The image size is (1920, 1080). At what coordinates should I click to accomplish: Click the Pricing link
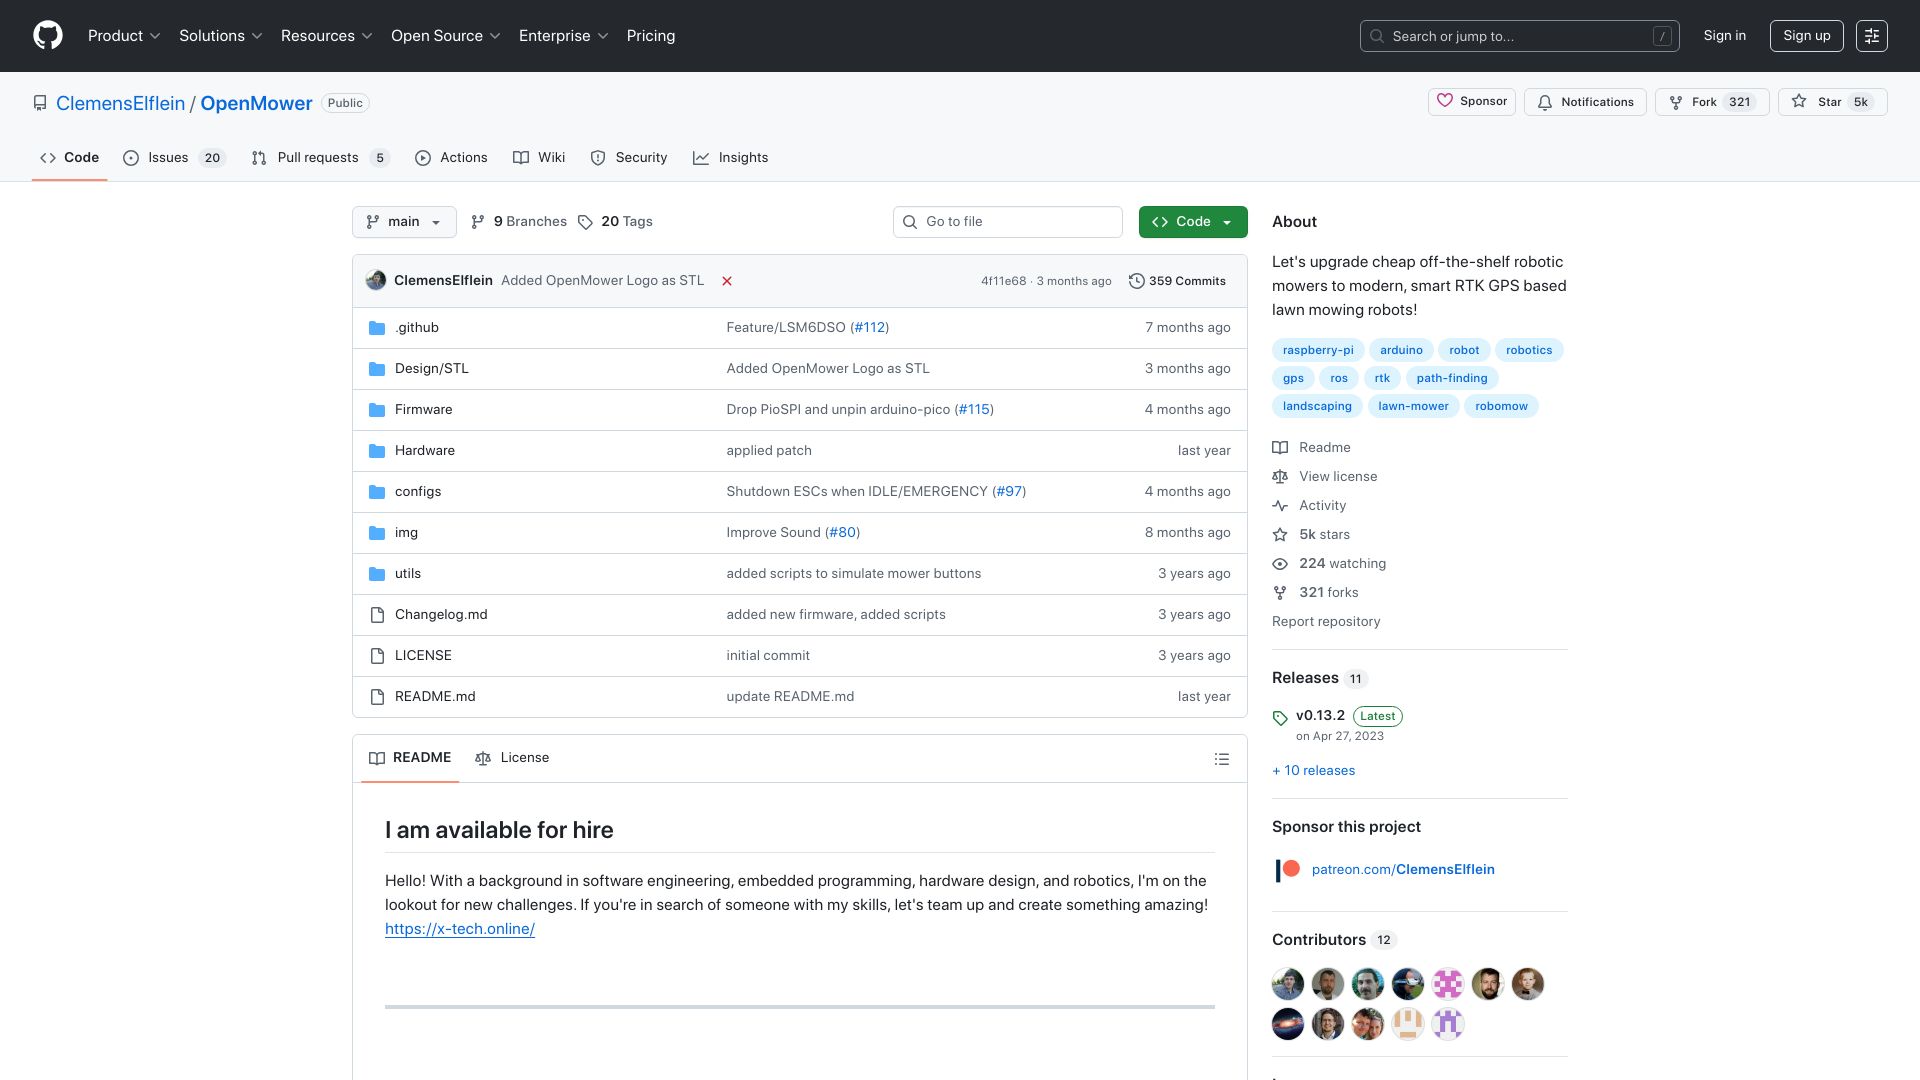[651, 36]
